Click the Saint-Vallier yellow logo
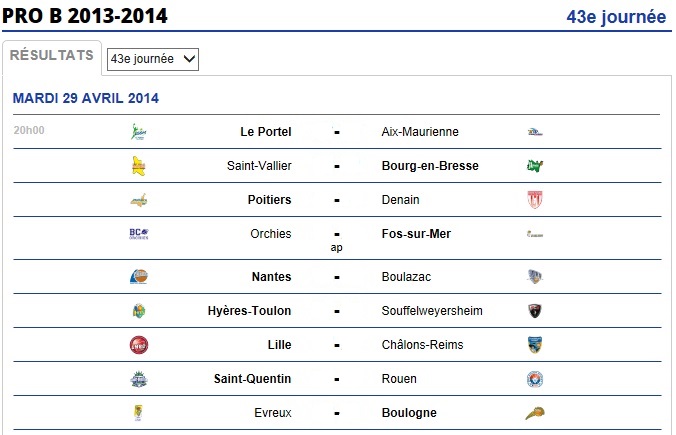 (138, 166)
